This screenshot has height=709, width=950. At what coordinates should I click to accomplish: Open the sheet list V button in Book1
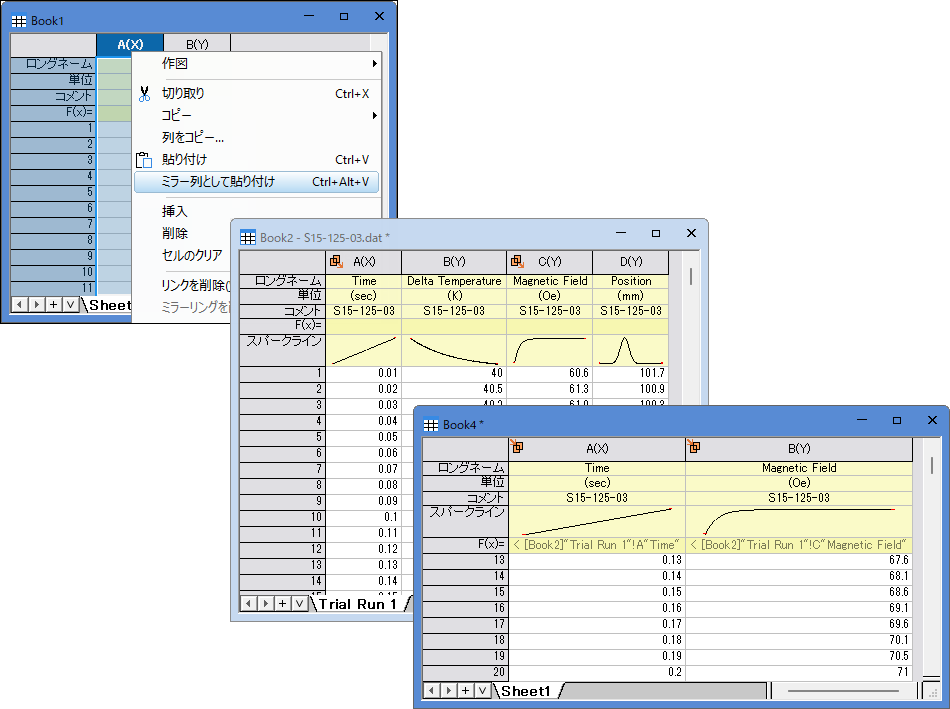tap(70, 304)
